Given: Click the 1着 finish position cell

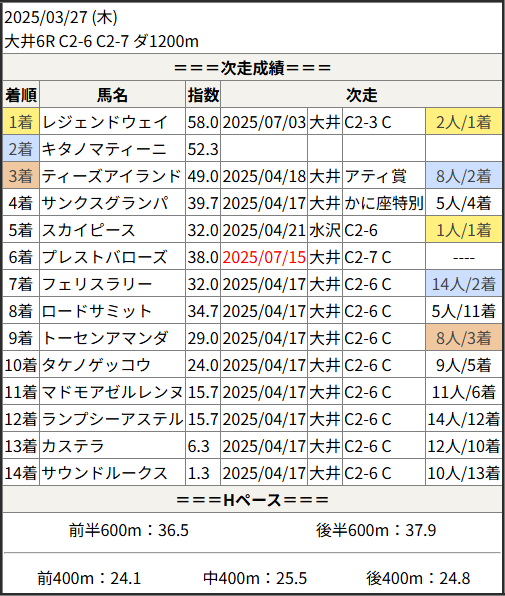Looking at the screenshot, I should pos(21,122).
